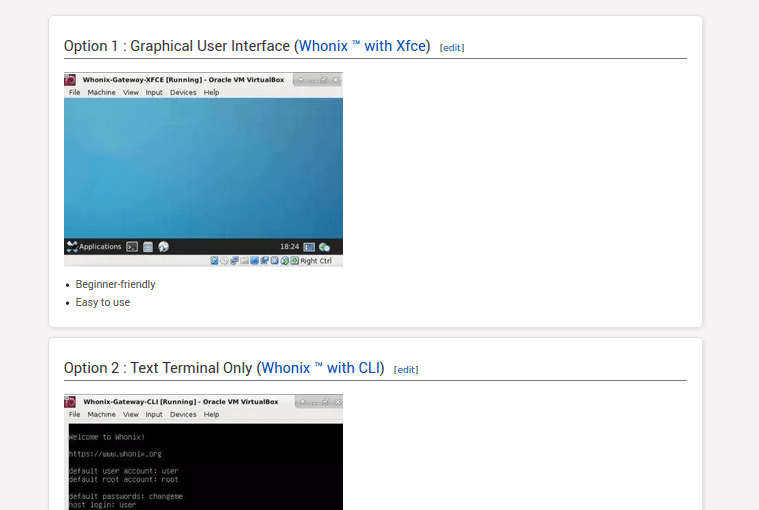
Task: Open the Input menu in the Whonix-Gateway-CLI window
Action: (x=154, y=415)
